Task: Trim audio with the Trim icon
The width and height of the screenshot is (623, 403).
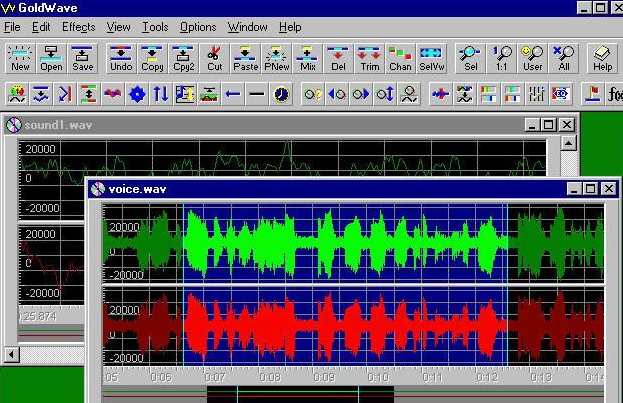Action: pyautogui.click(x=369, y=58)
